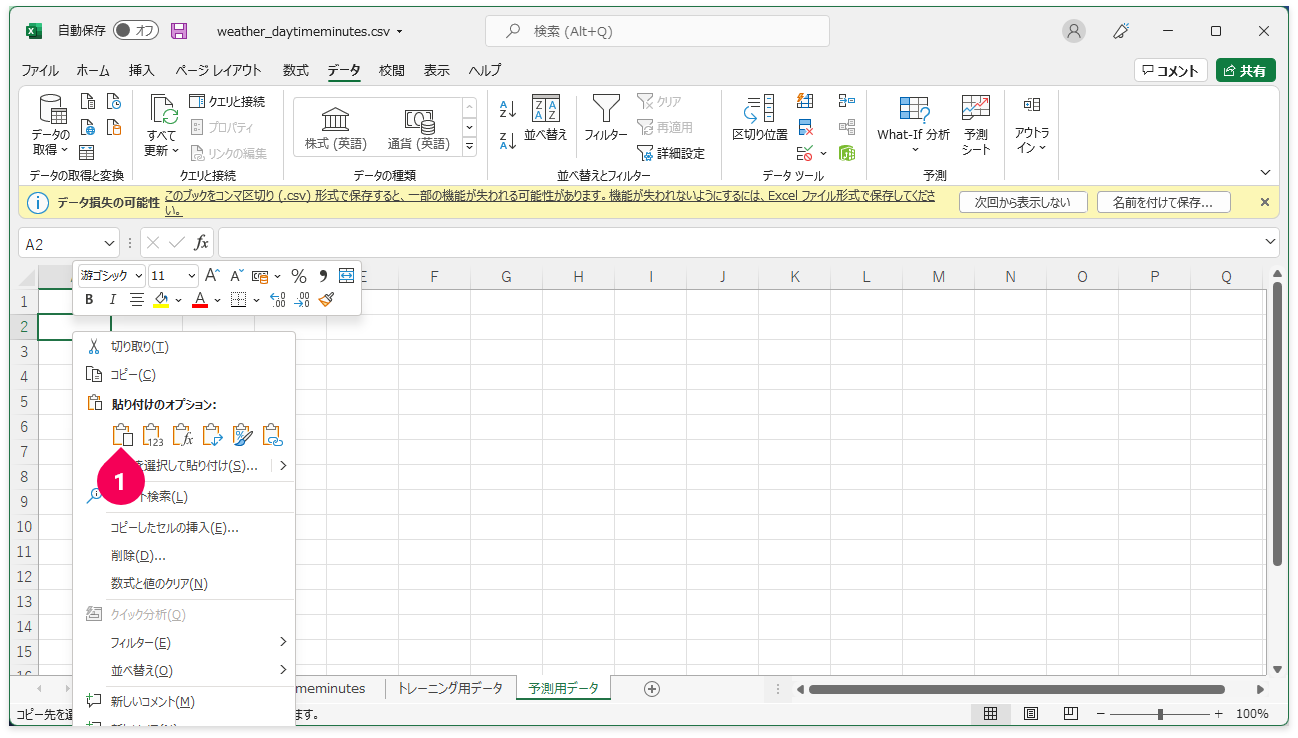Open the fill color dropdown arrow
The width and height of the screenshot is (1298, 738).
[x=178, y=300]
